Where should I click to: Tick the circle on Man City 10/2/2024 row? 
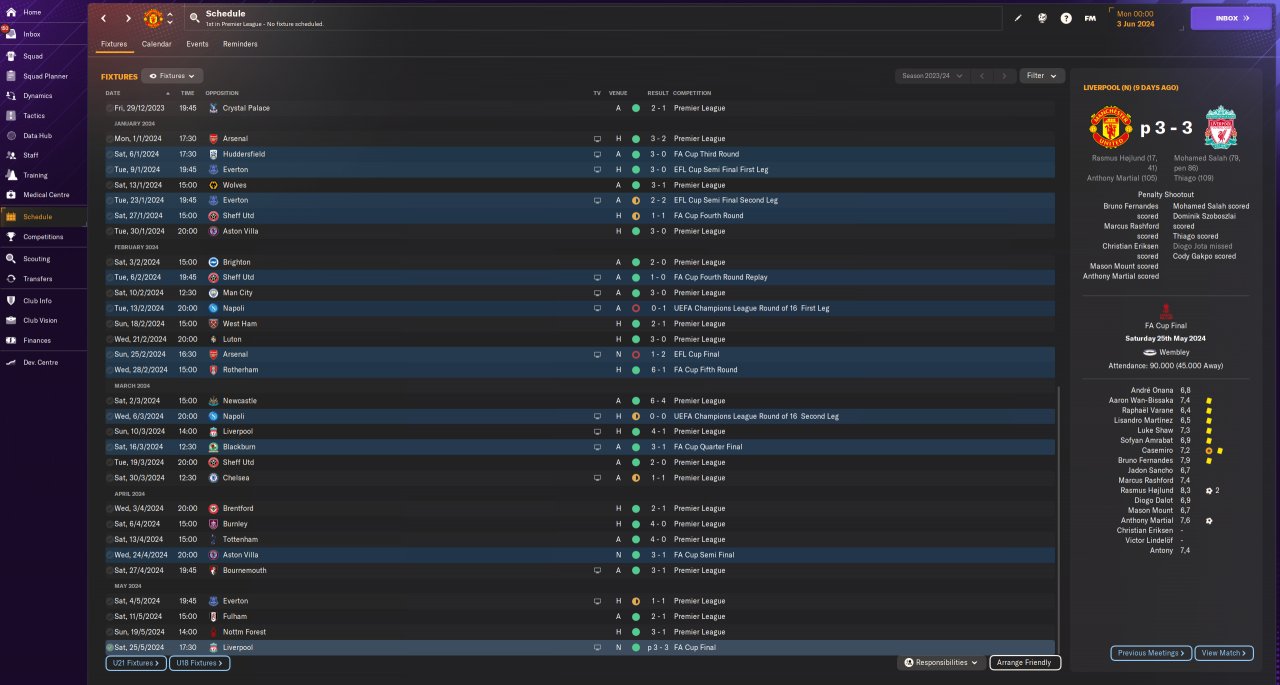[x=110, y=293]
